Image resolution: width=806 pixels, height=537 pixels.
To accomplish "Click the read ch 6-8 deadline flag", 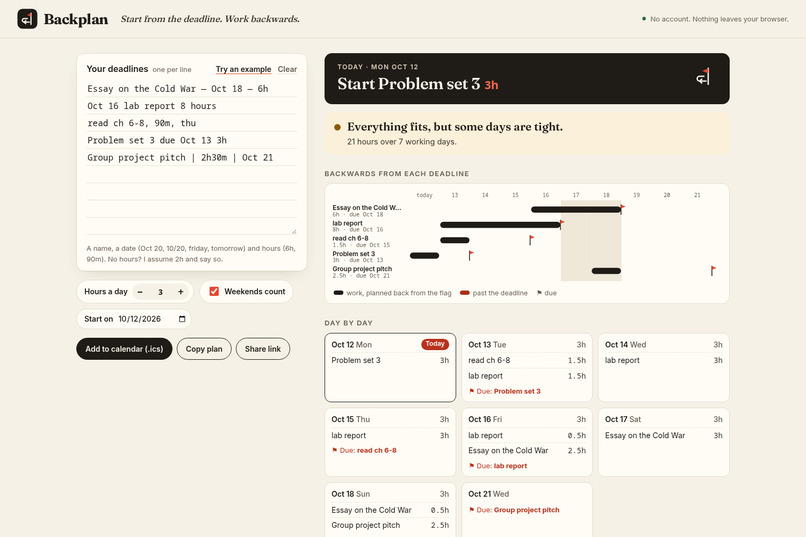I will tap(532, 239).
